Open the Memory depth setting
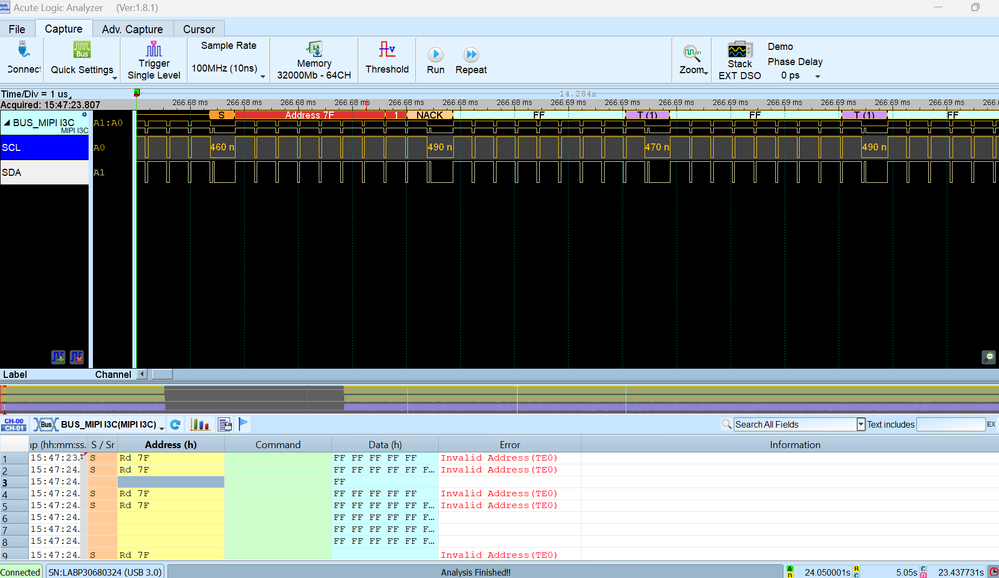 313,61
